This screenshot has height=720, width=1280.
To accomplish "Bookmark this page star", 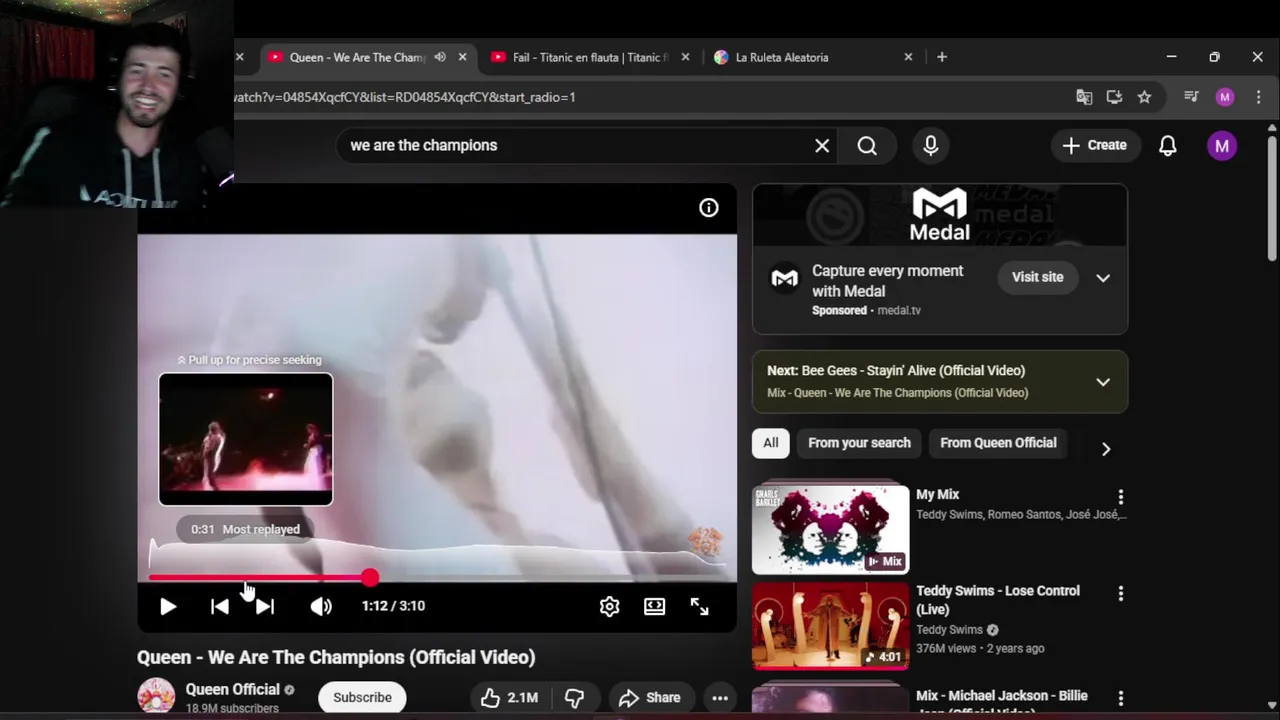I will click(x=1144, y=98).
